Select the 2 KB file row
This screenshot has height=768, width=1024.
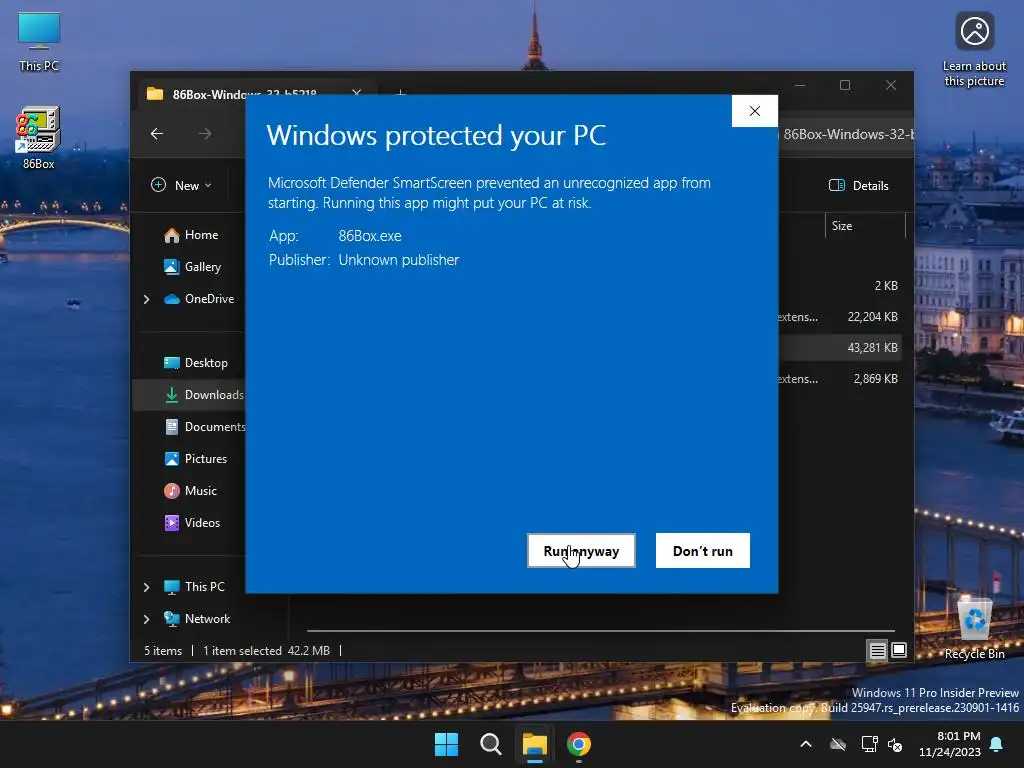coord(840,285)
